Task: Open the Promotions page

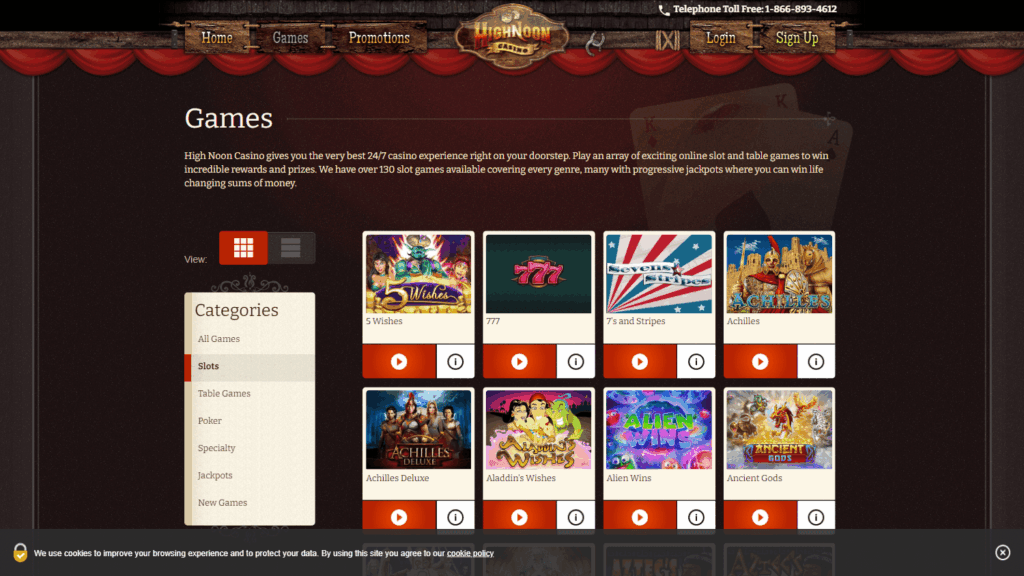Action: pyautogui.click(x=379, y=38)
